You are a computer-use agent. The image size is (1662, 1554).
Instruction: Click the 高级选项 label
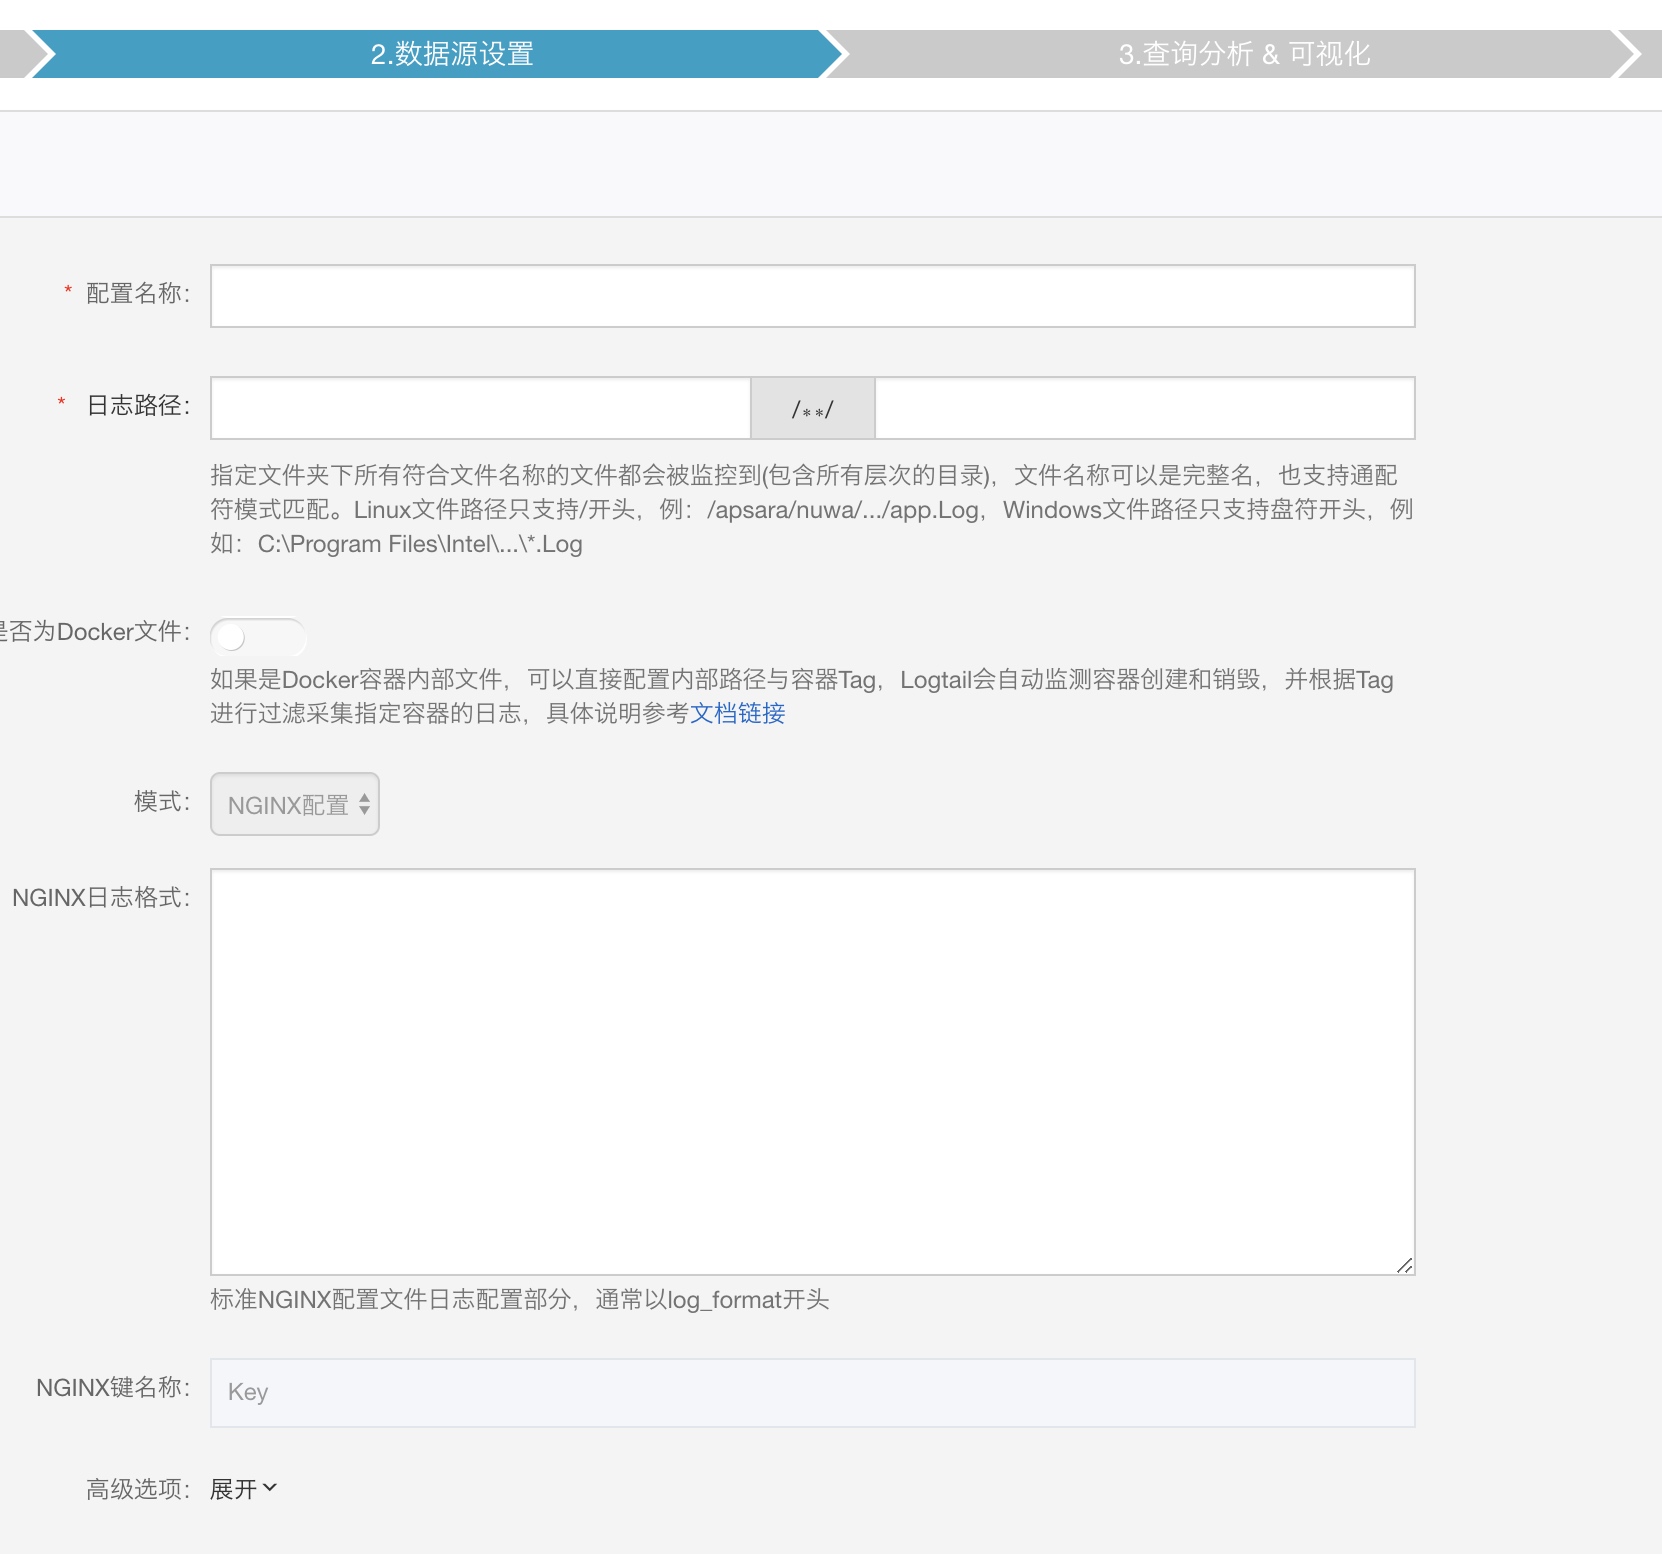coord(137,1489)
